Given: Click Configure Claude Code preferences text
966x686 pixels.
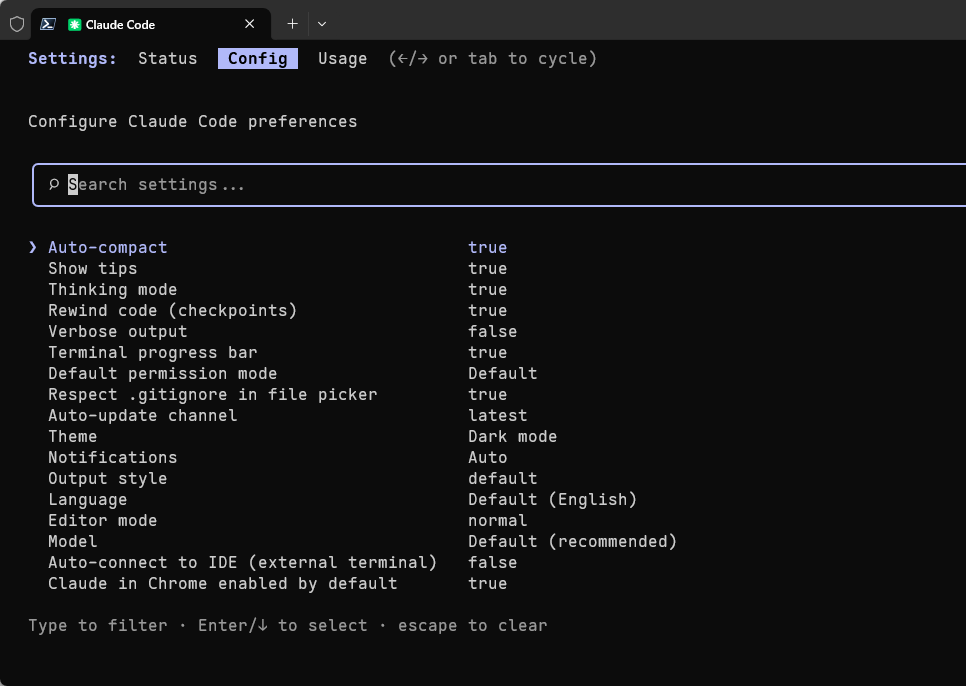Looking at the screenshot, I should tap(193, 121).
